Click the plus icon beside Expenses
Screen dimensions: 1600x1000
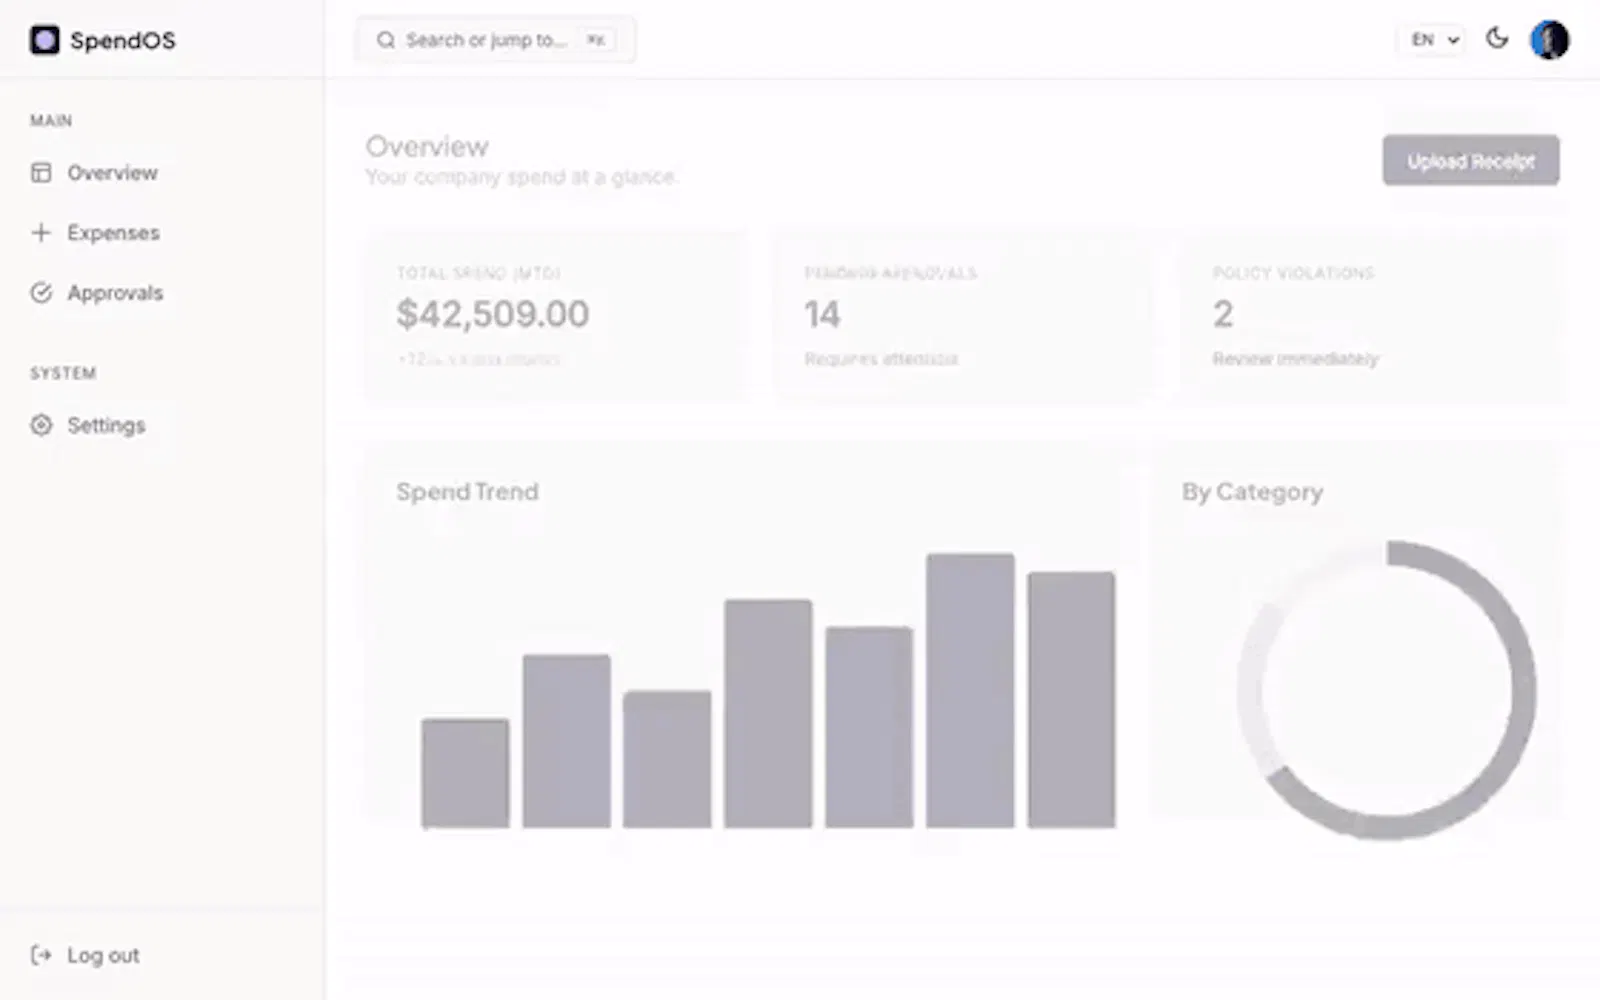pos(41,233)
